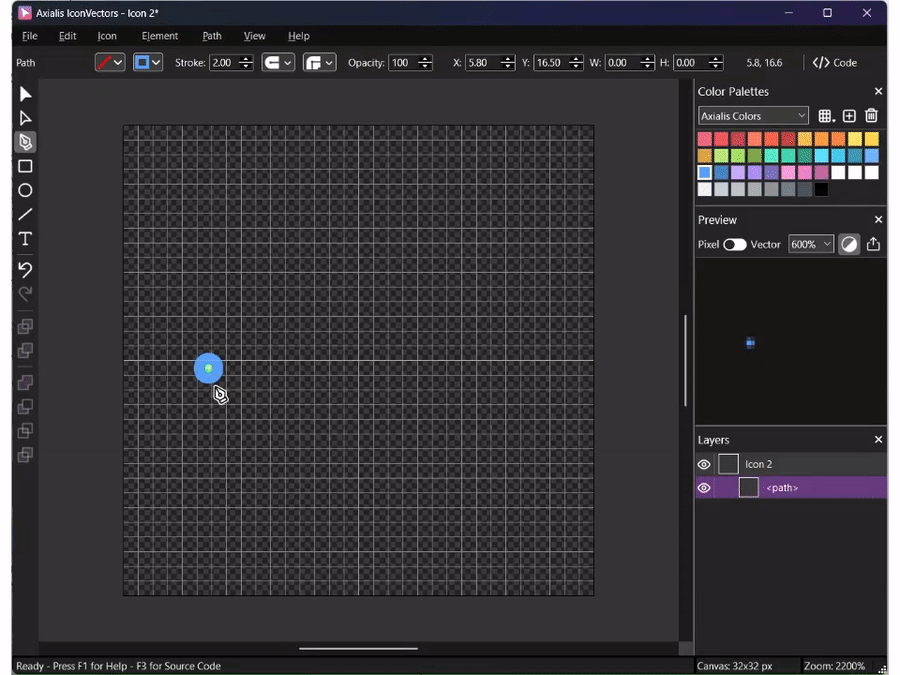The height and width of the screenshot is (675, 900).
Task: Hide the Icon 2 layer
Action: click(x=704, y=464)
